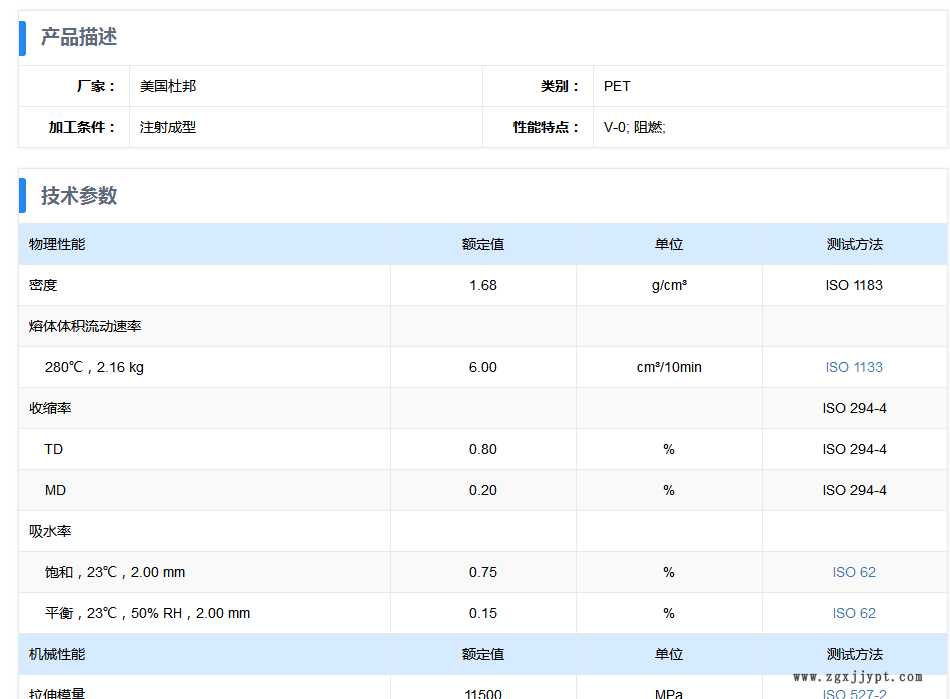Click the 注射成型 processing condition value
950x699 pixels.
click(x=168, y=127)
